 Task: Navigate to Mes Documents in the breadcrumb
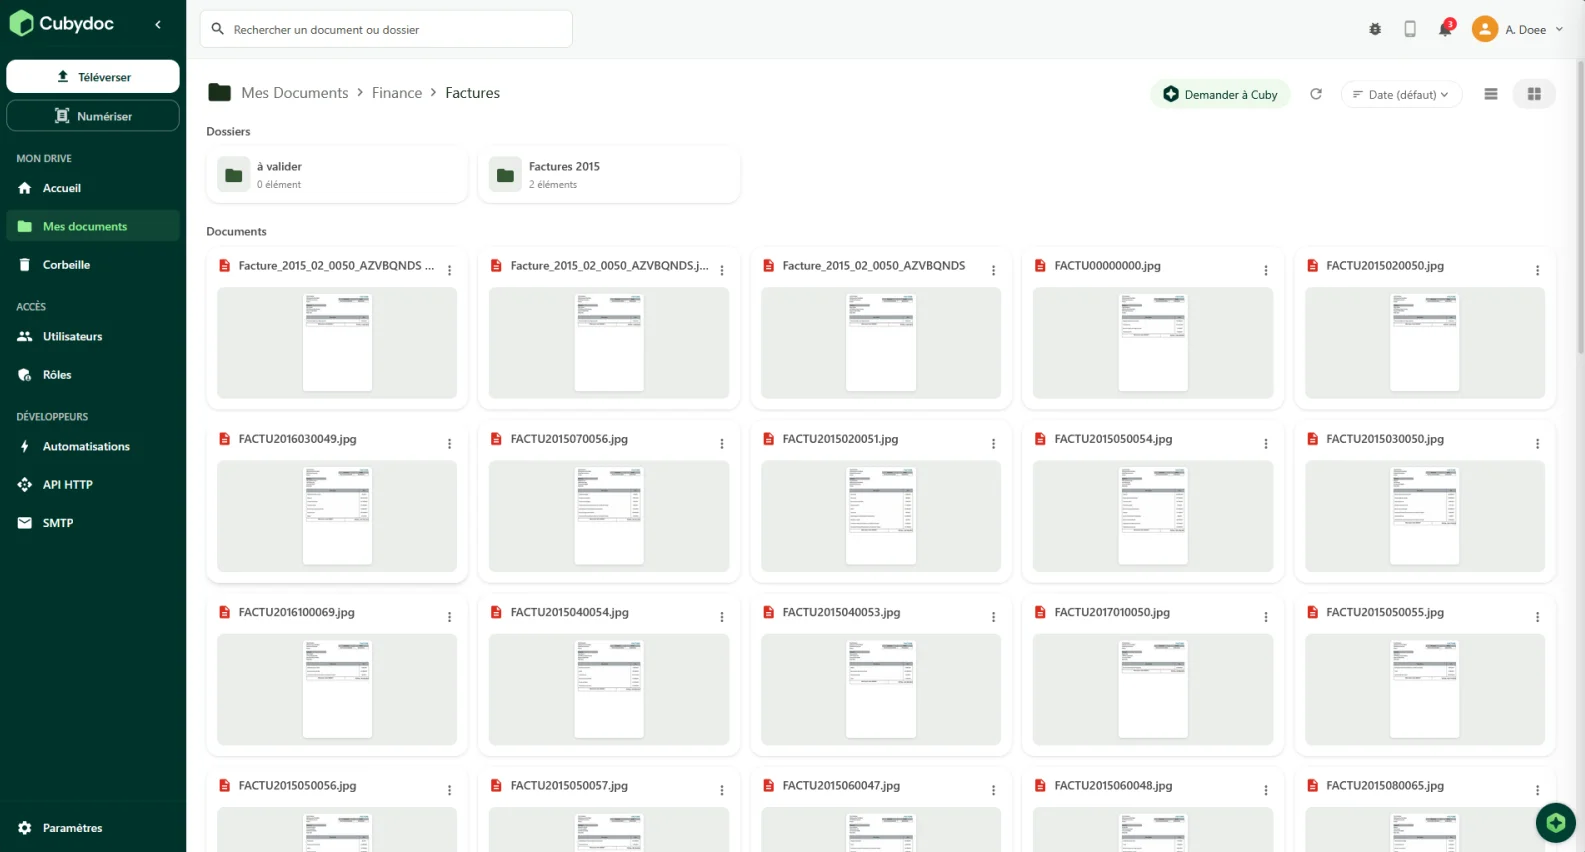[x=295, y=93]
